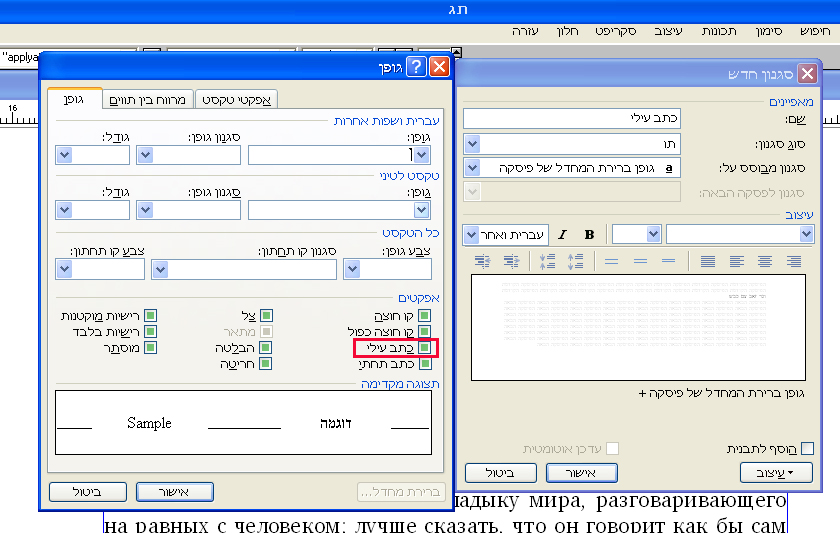Open font name dropdown in New Style formatting
The width and height of the screenshot is (840, 533).
pos(806,234)
